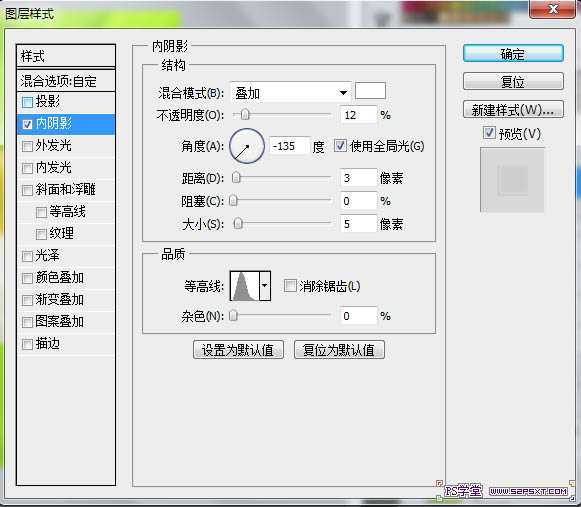Enable the 斜面和浮雕 bevel checkbox
581x507 pixels.
tap(27, 190)
